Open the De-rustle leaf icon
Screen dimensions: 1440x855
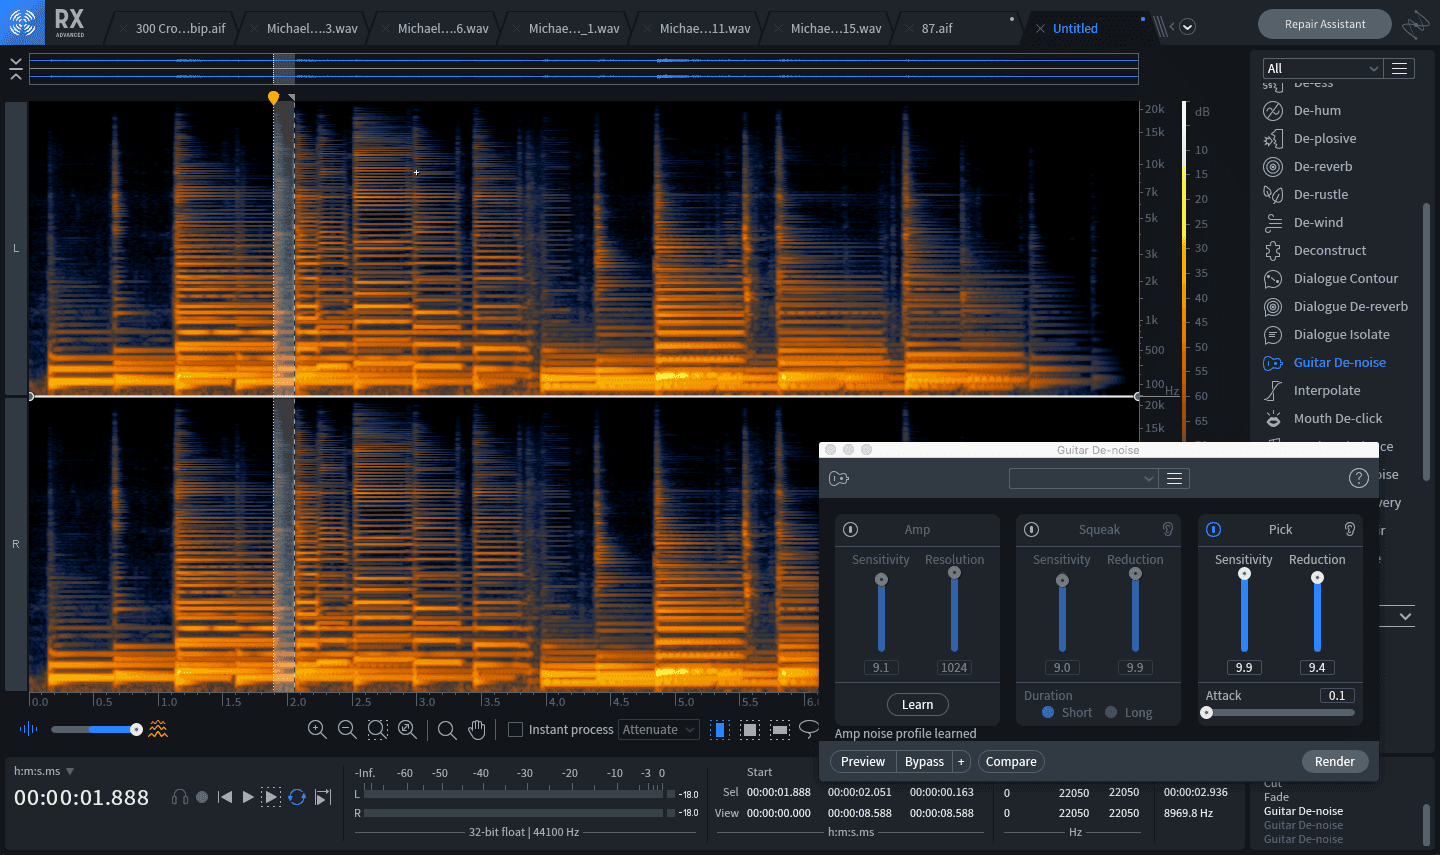point(1273,195)
